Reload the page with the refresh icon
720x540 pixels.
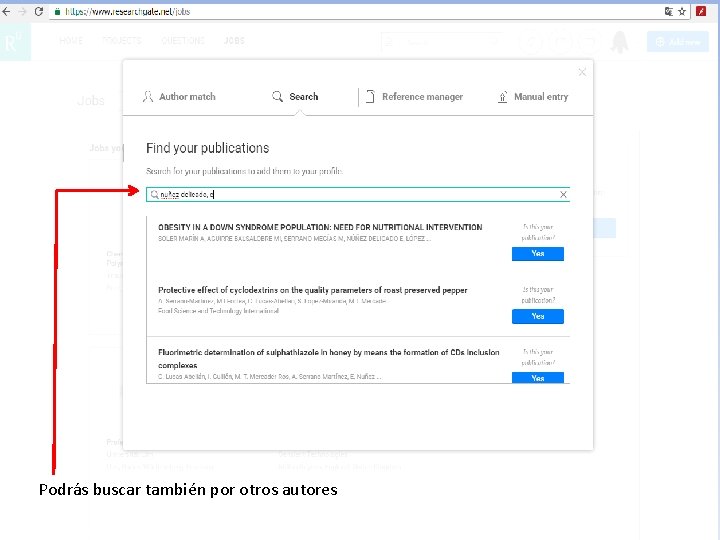pyautogui.click(x=39, y=11)
